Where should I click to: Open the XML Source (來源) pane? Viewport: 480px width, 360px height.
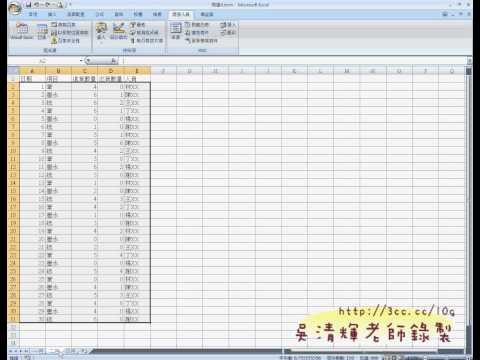coord(176,31)
